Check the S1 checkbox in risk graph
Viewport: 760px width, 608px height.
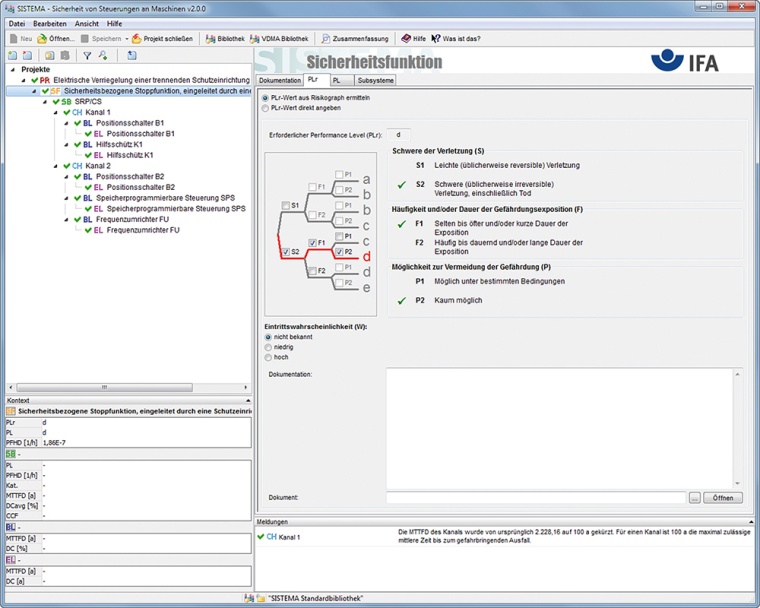tap(286, 205)
